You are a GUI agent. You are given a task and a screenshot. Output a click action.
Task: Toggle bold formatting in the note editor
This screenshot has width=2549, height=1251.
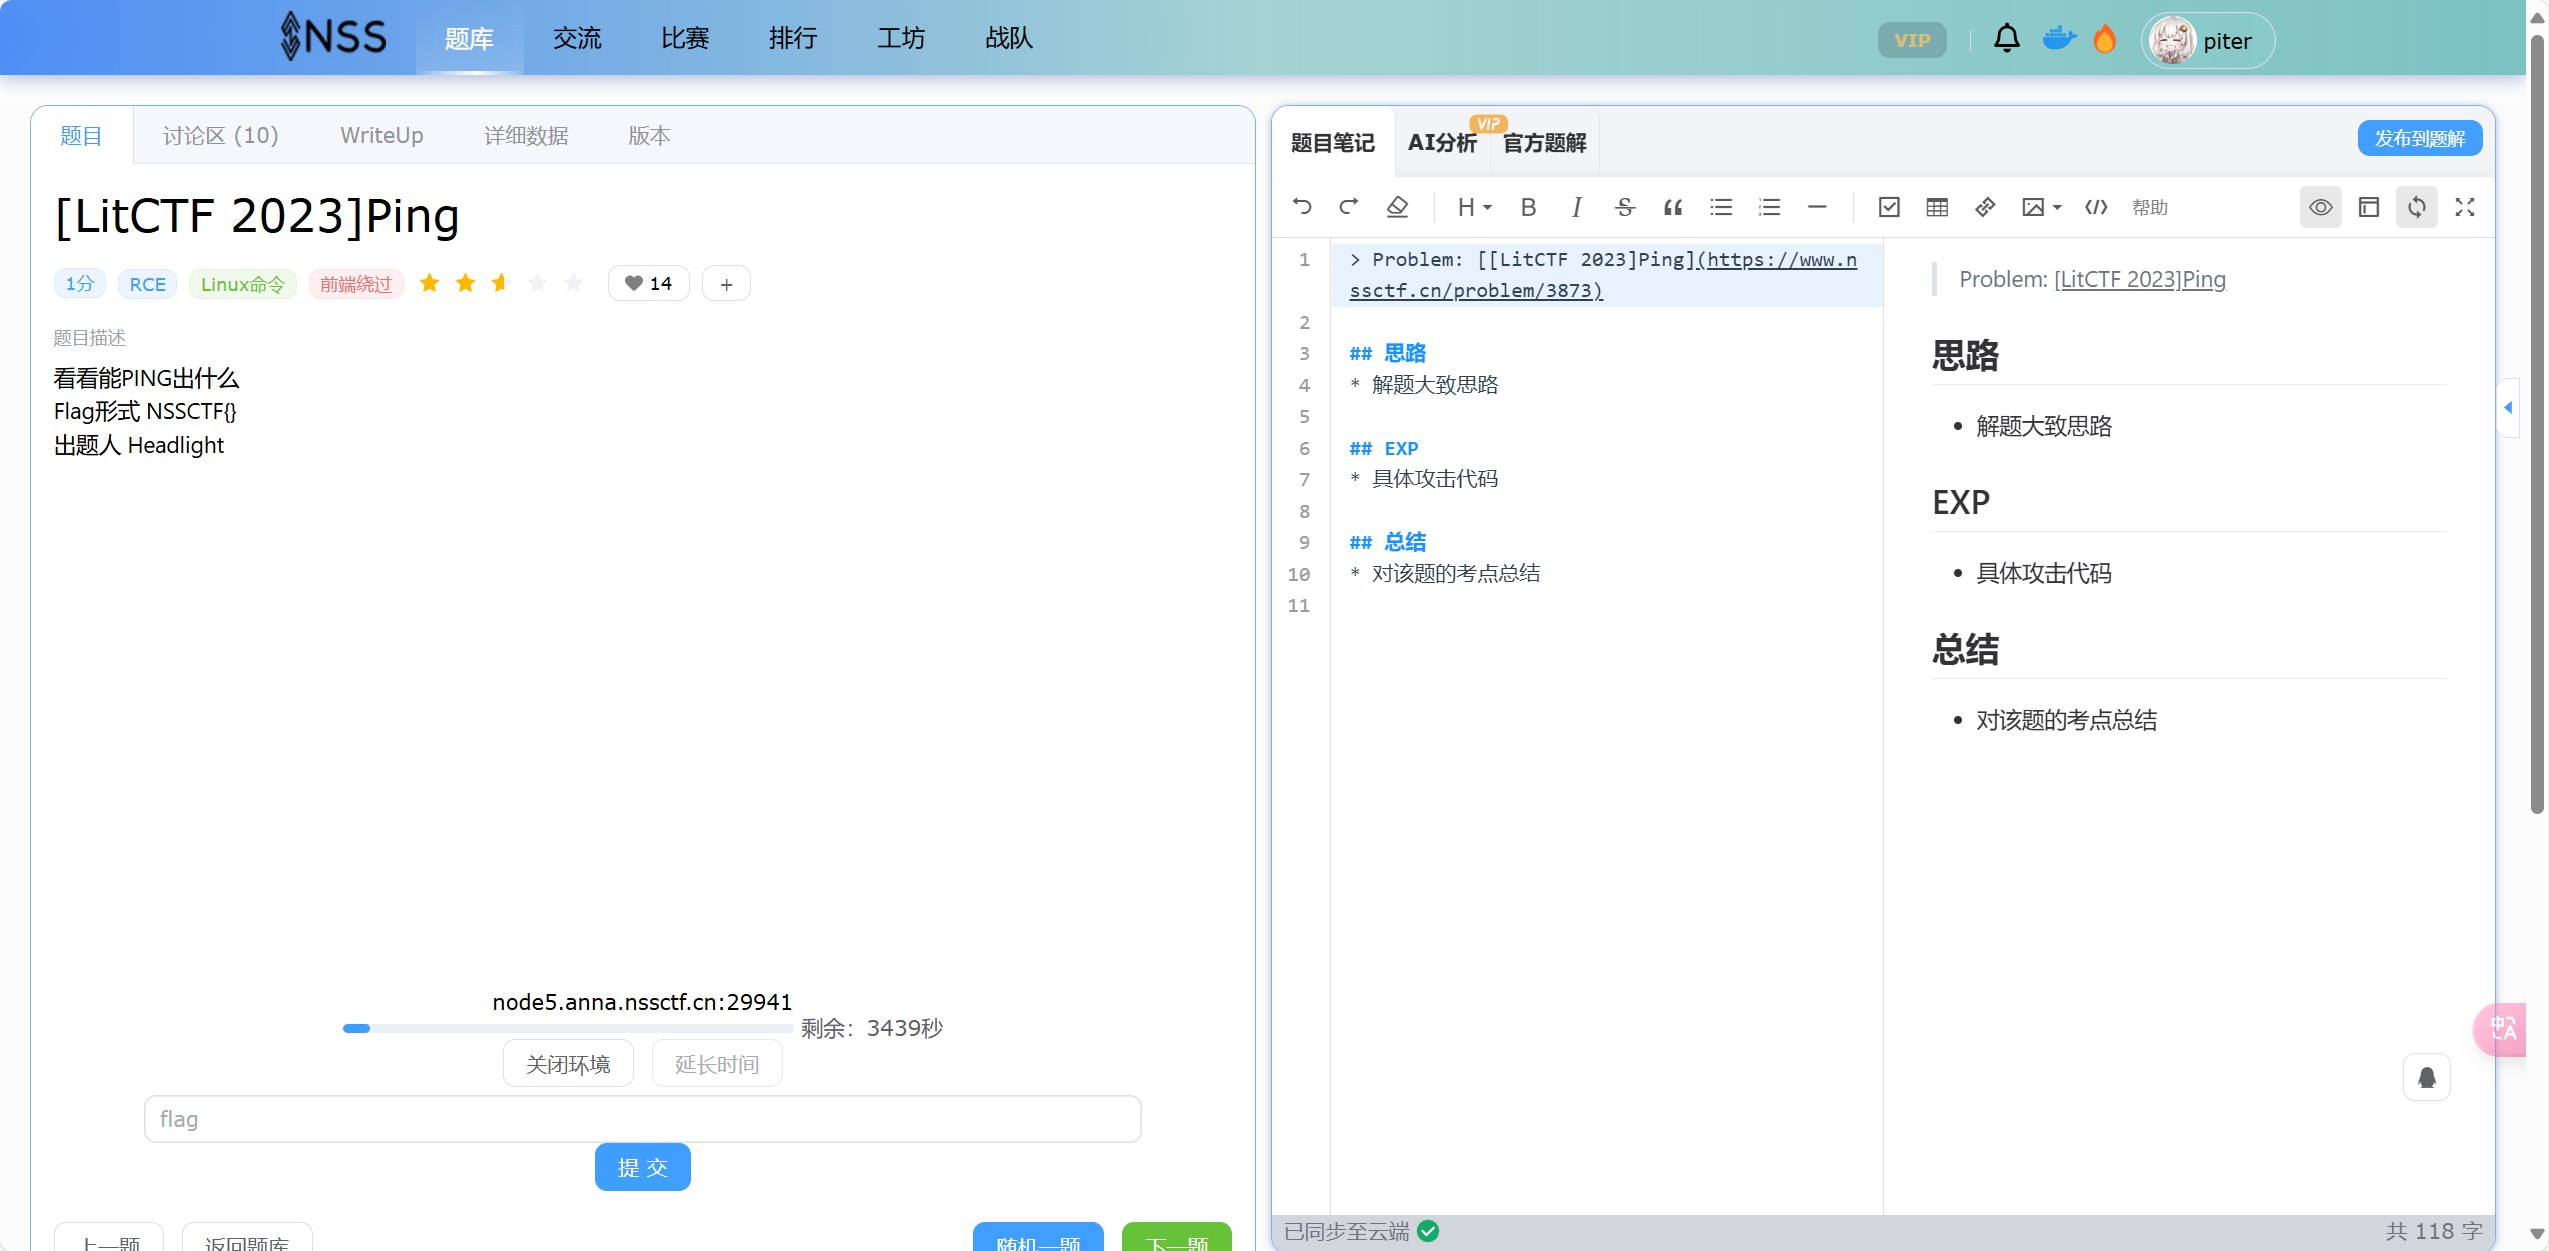click(1528, 207)
